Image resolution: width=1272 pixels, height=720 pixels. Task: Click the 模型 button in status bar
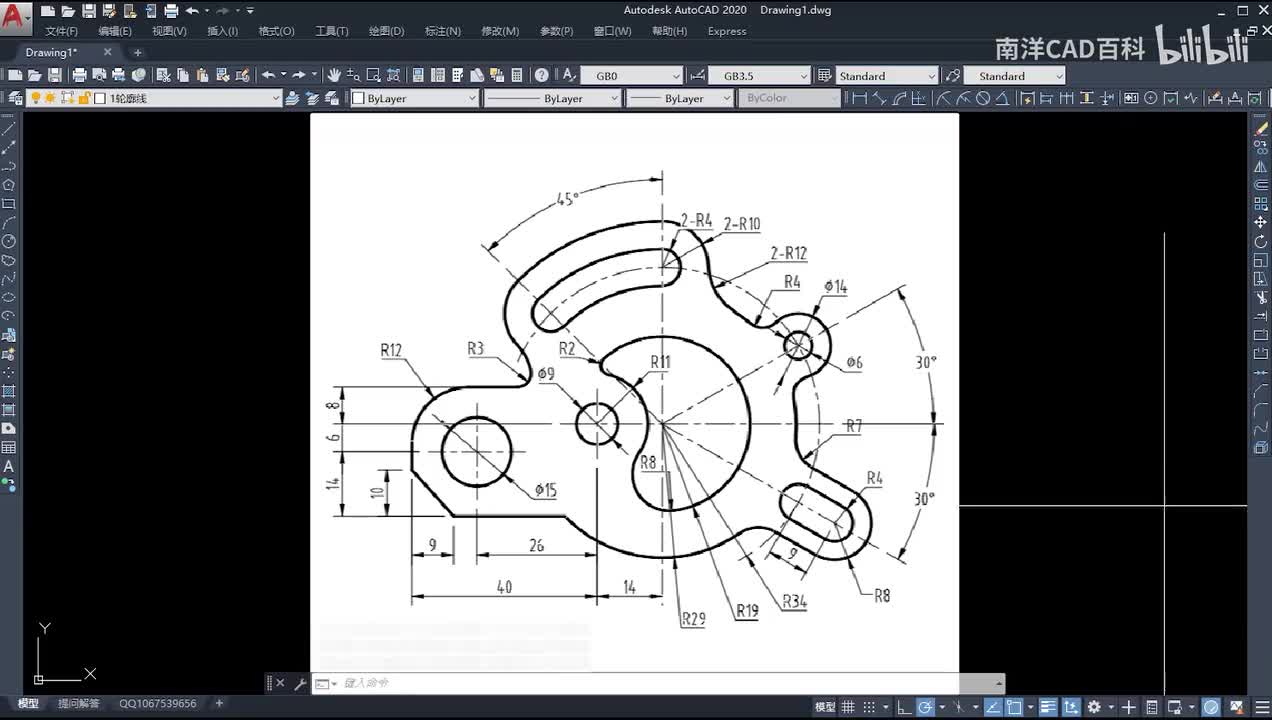[x=825, y=707]
